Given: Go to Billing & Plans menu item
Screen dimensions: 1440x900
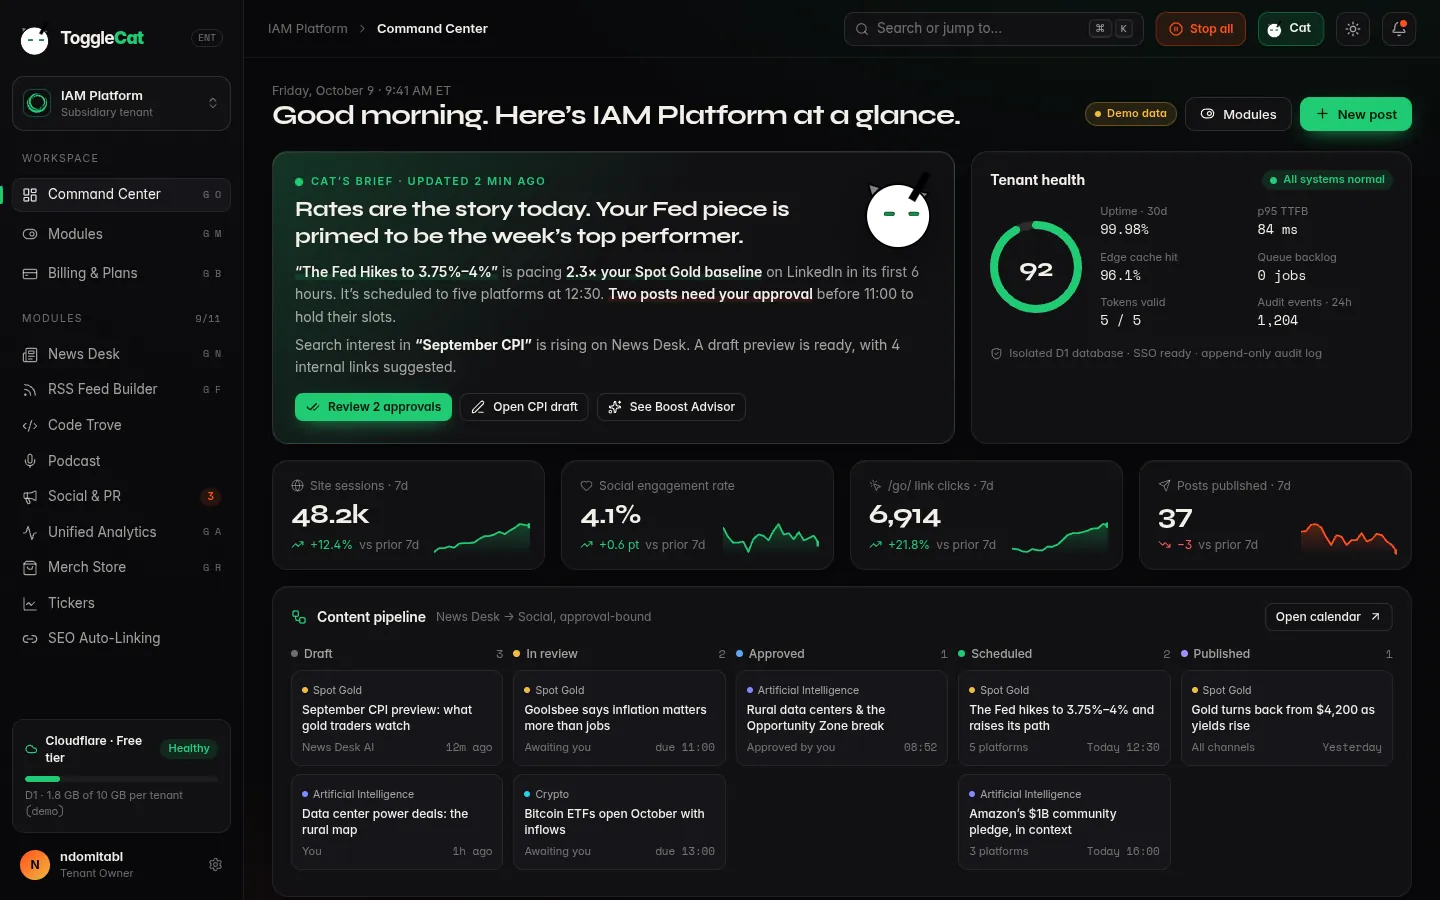Looking at the screenshot, I should (x=121, y=274).
